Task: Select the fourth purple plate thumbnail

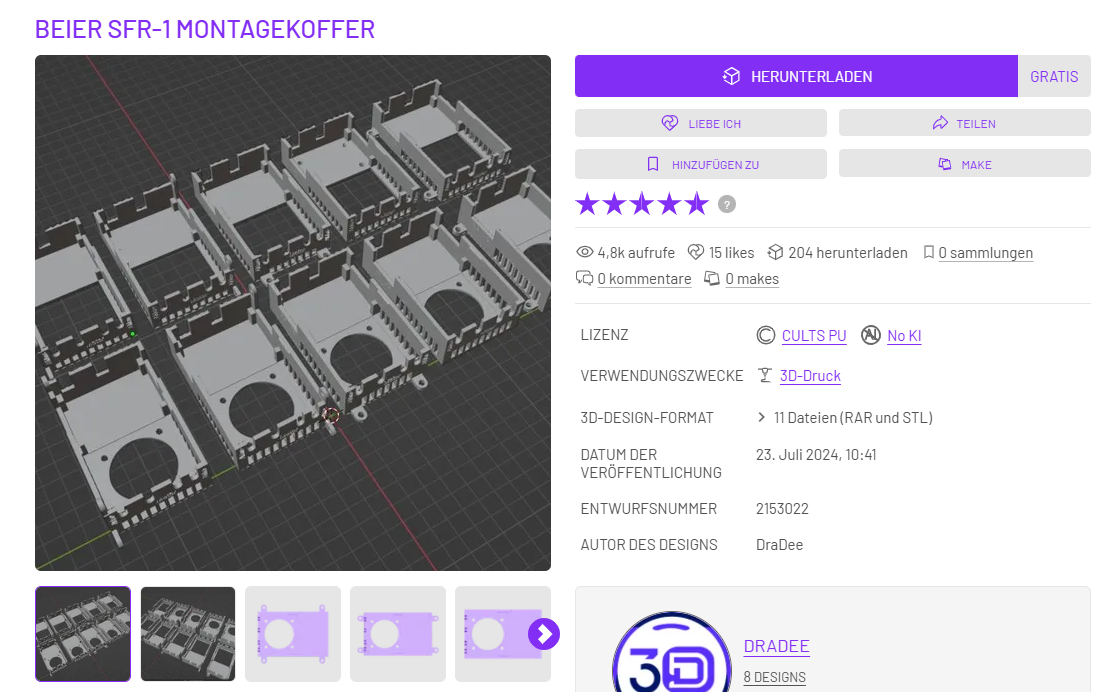Action: [397, 634]
